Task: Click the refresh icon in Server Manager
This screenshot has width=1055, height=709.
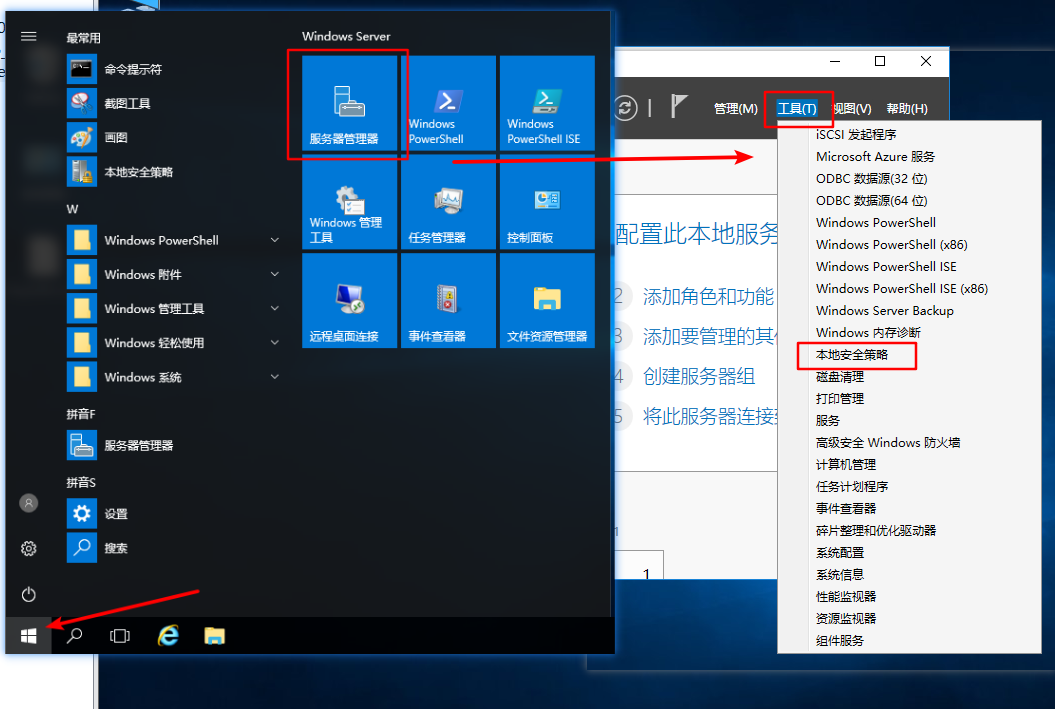Action: coord(625,108)
